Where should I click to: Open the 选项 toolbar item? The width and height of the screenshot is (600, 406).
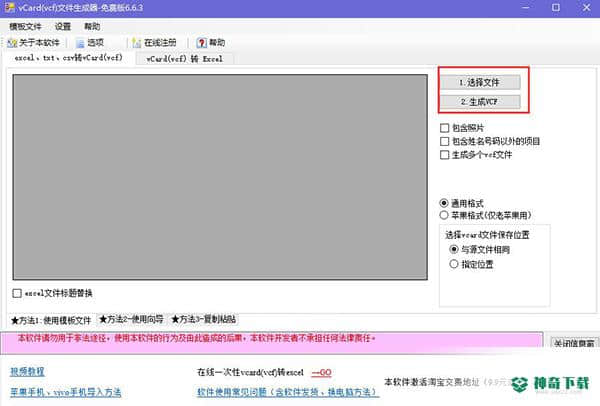pyautogui.click(x=90, y=43)
